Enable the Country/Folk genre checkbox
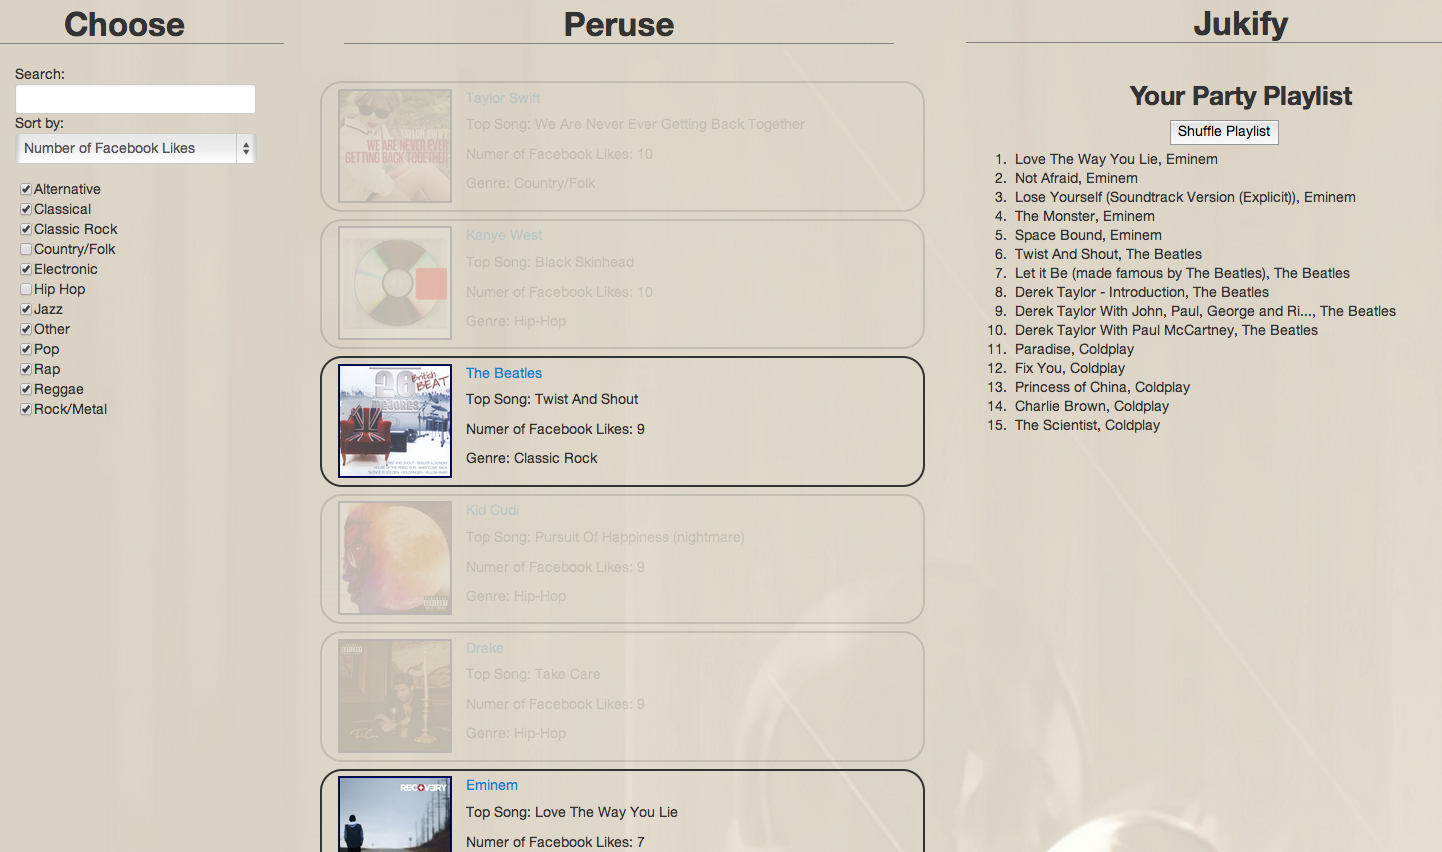1442x852 pixels. tap(26, 249)
